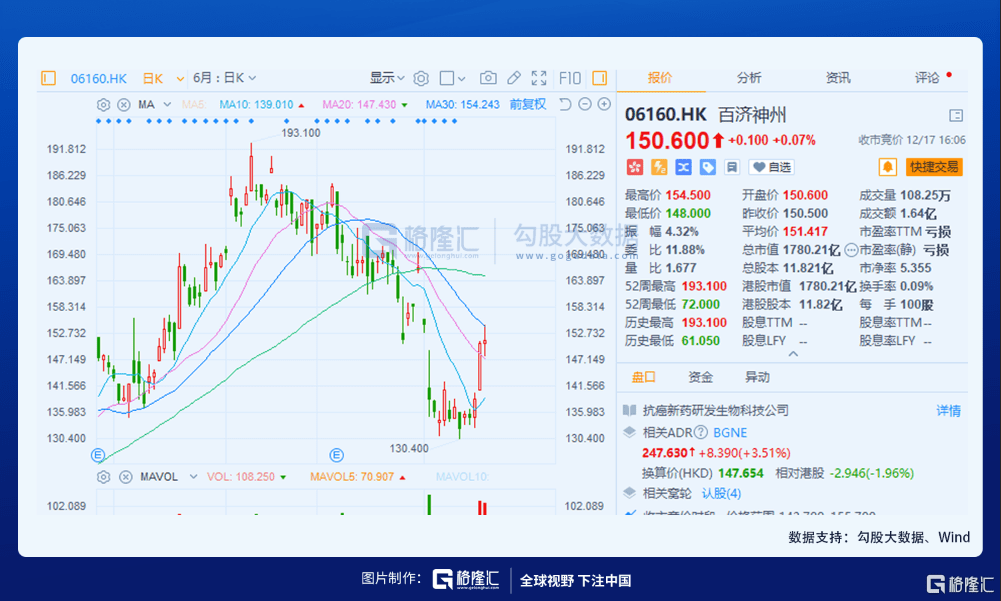
Task: Select the drawing pencil tool
Action: tap(513, 77)
